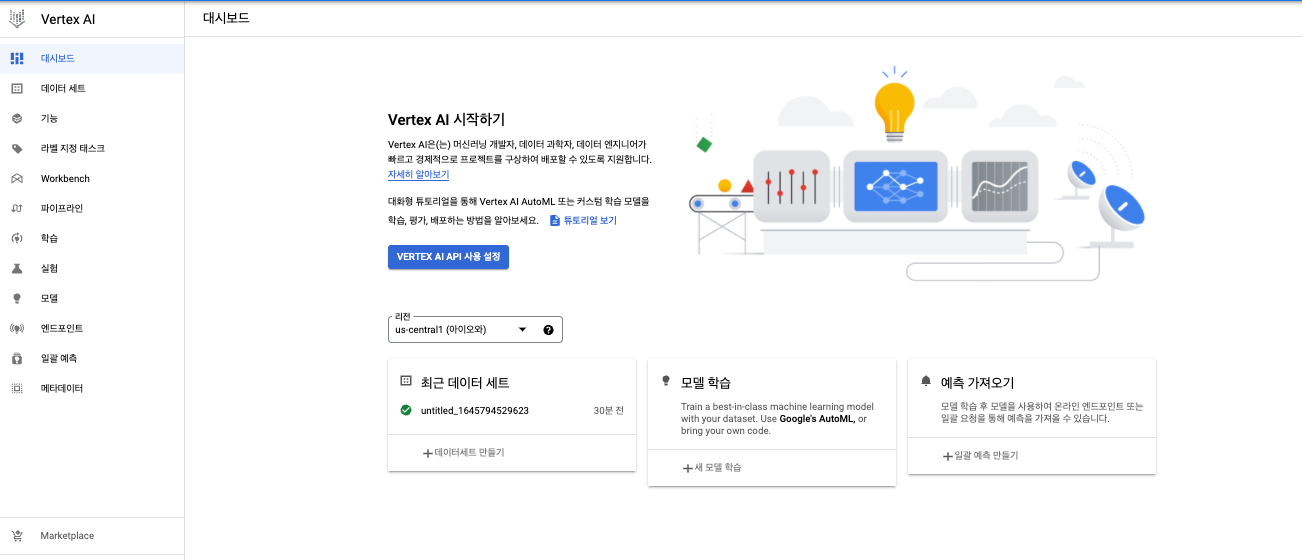Viewport: 1302px width, 560px height.
Task: Click the Vertex AI 시작하기 heading
Action: tap(446, 120)
